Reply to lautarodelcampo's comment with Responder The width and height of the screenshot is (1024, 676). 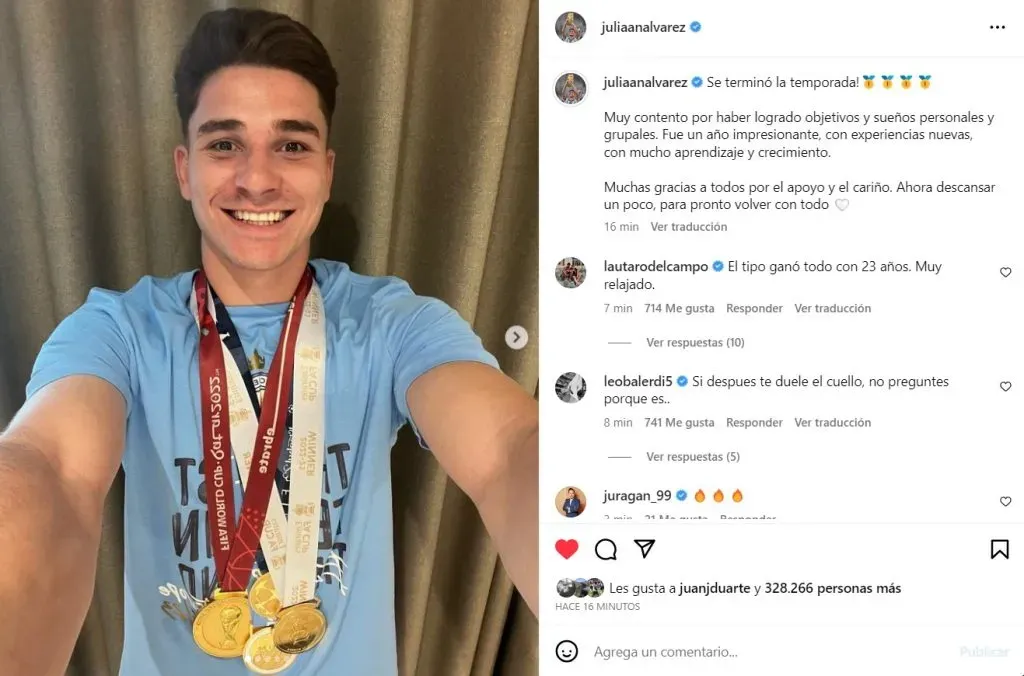754,308
